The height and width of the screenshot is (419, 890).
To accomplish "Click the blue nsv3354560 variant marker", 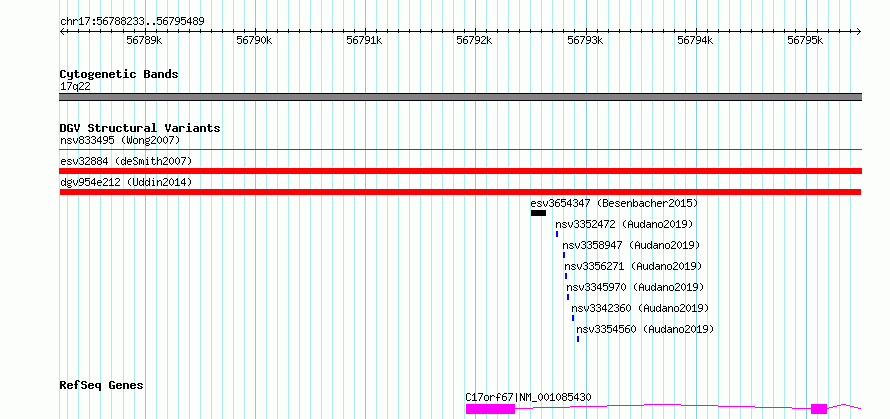I will point(578,339).
